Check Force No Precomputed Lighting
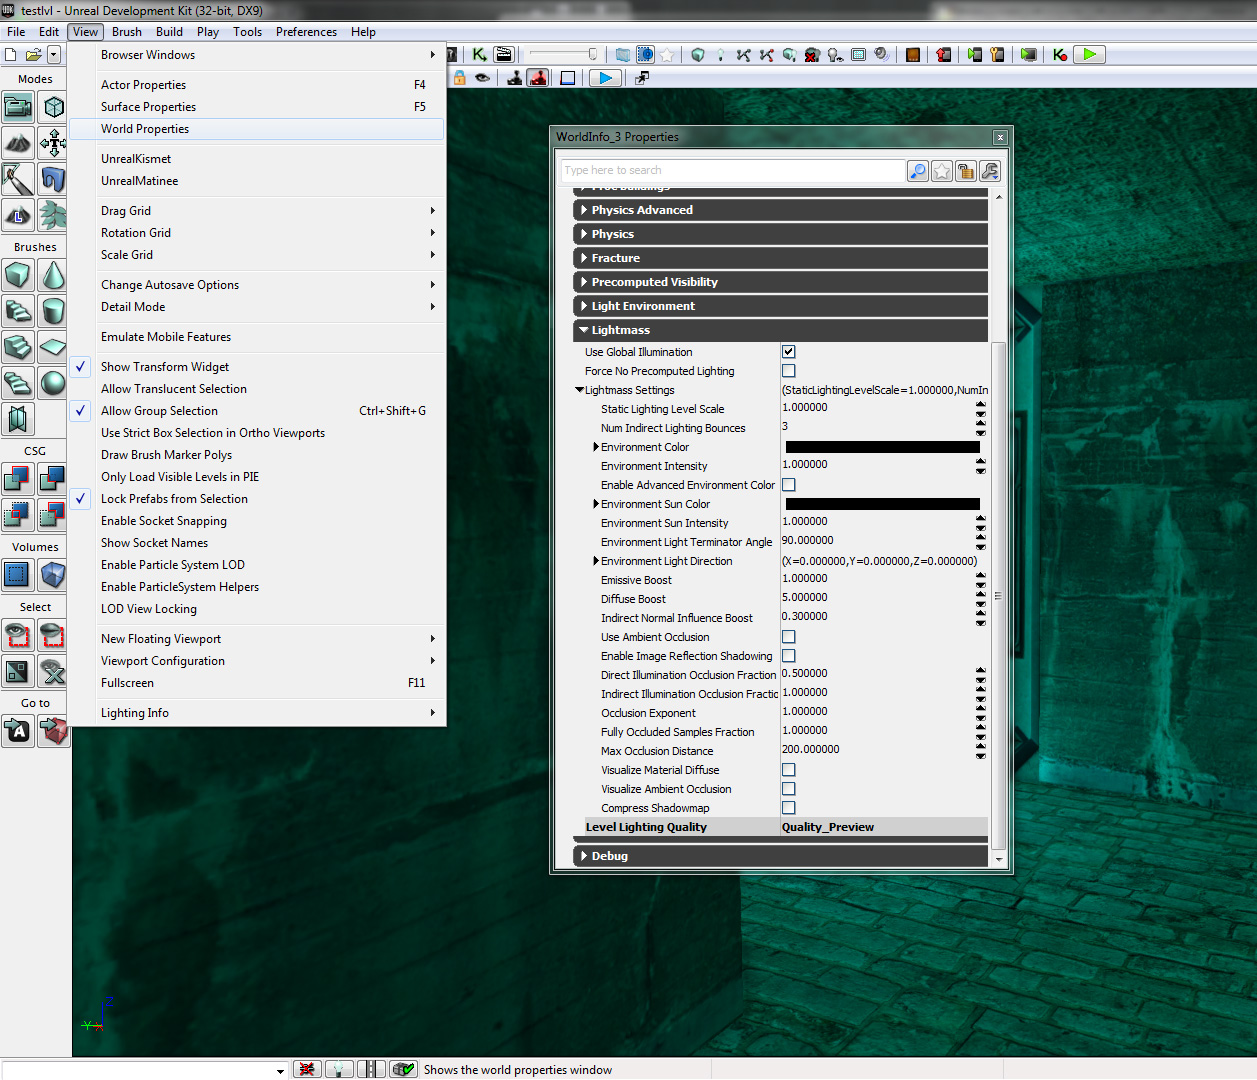Viewport: 1257px width, 1080px height. [789, 371]
